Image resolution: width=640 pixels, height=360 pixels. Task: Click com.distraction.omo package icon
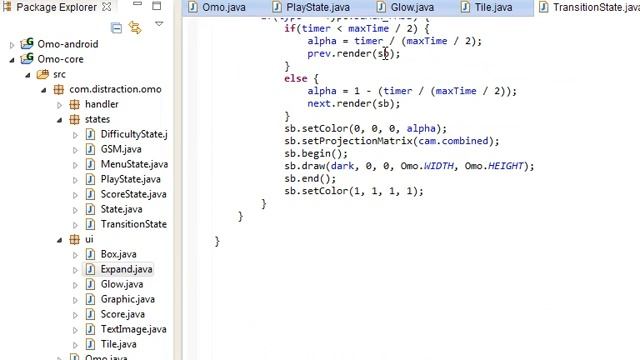pyautogui.click(x=59, y=89)
